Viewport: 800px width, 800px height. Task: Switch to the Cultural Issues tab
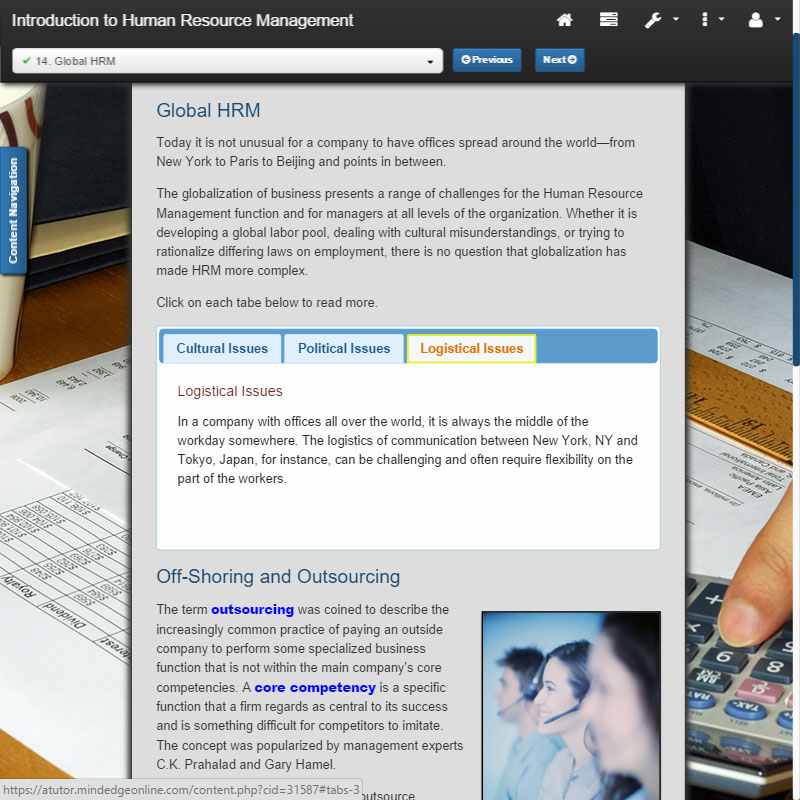click(222, 348)
